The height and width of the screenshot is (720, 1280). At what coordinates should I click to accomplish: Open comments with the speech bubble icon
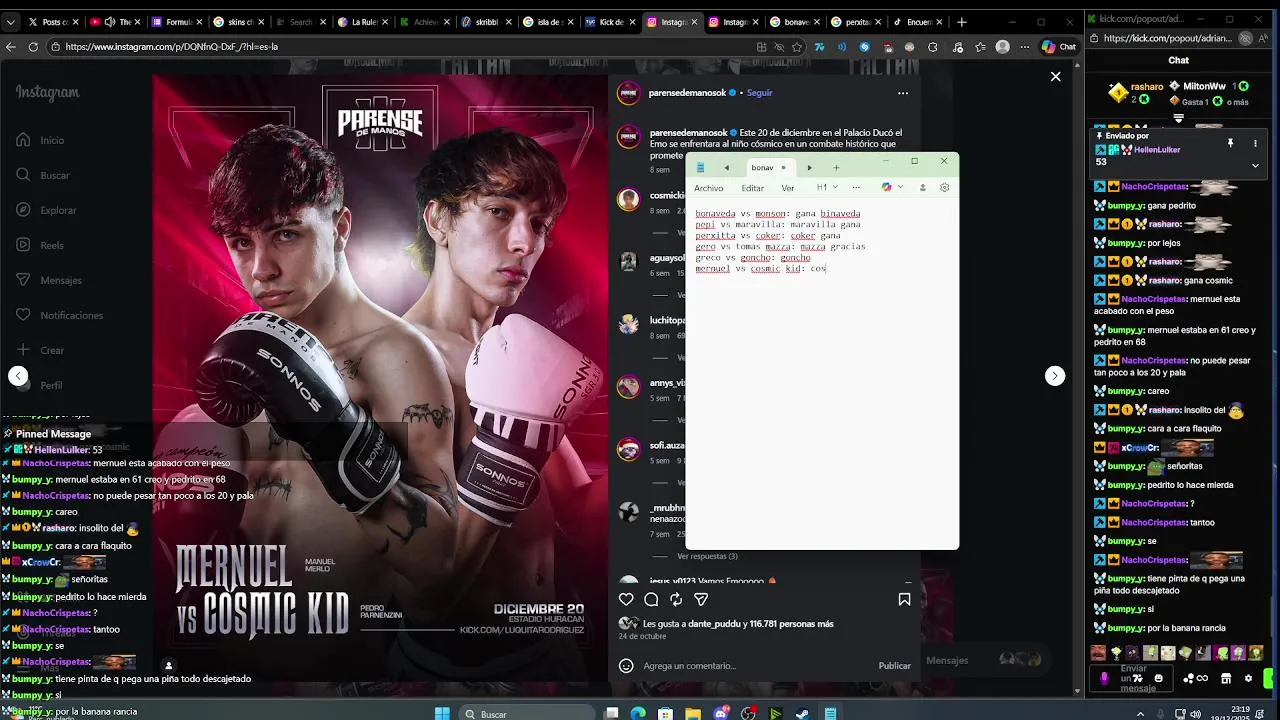[x=651, y=599]
